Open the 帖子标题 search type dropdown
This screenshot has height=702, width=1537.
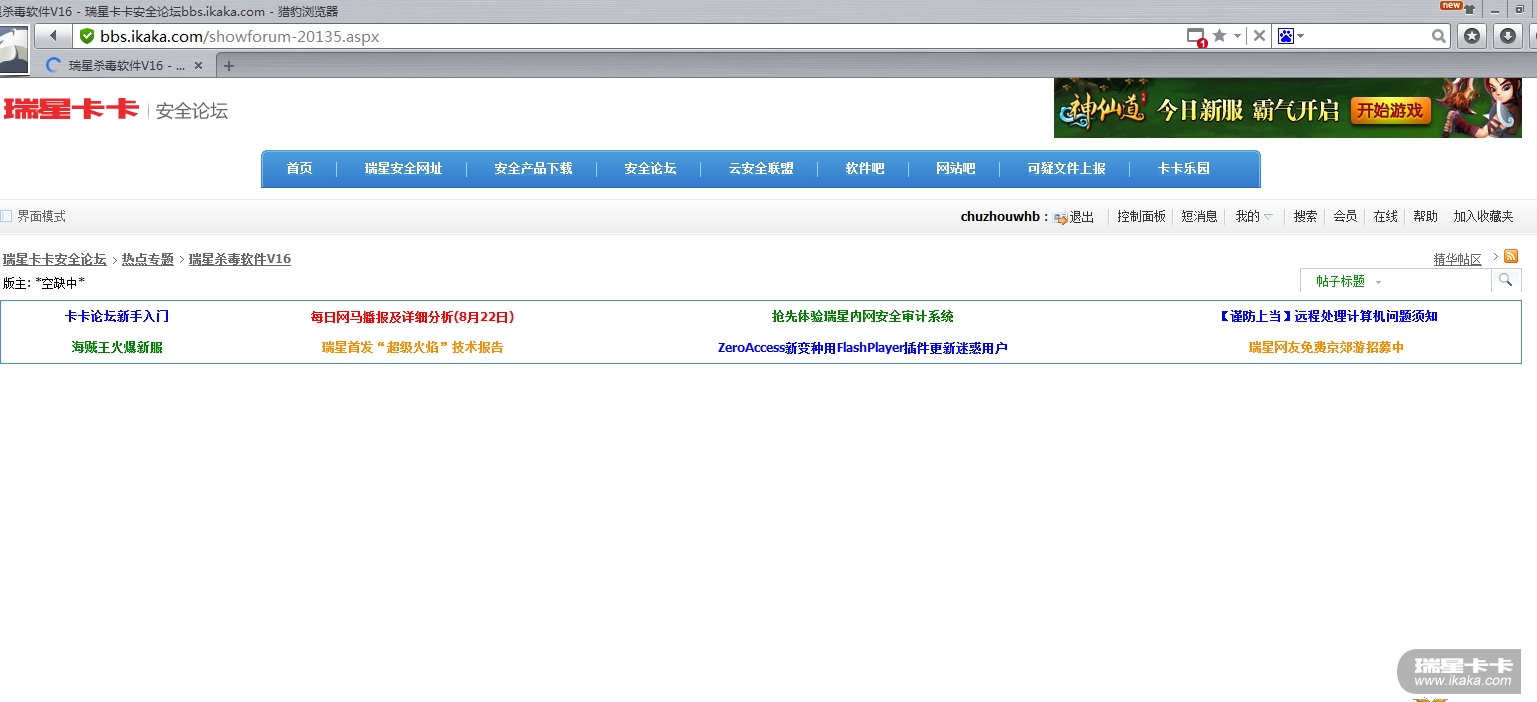point(1348,282)
